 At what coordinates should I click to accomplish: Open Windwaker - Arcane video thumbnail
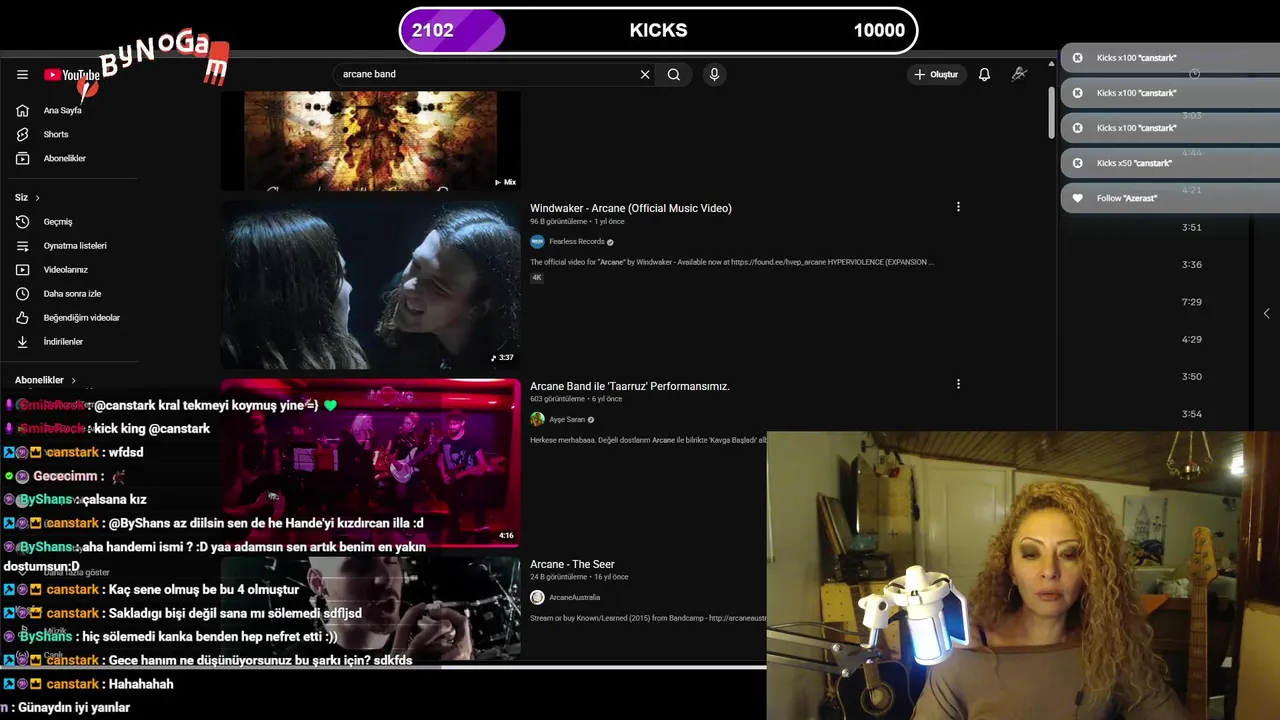click(370, 284)
